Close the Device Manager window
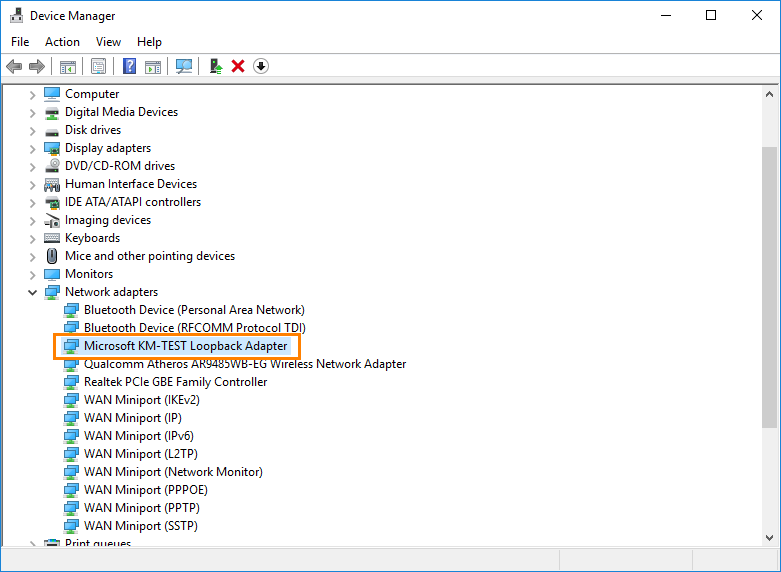The width and height of the screenshot is (781, 572). 757,15
